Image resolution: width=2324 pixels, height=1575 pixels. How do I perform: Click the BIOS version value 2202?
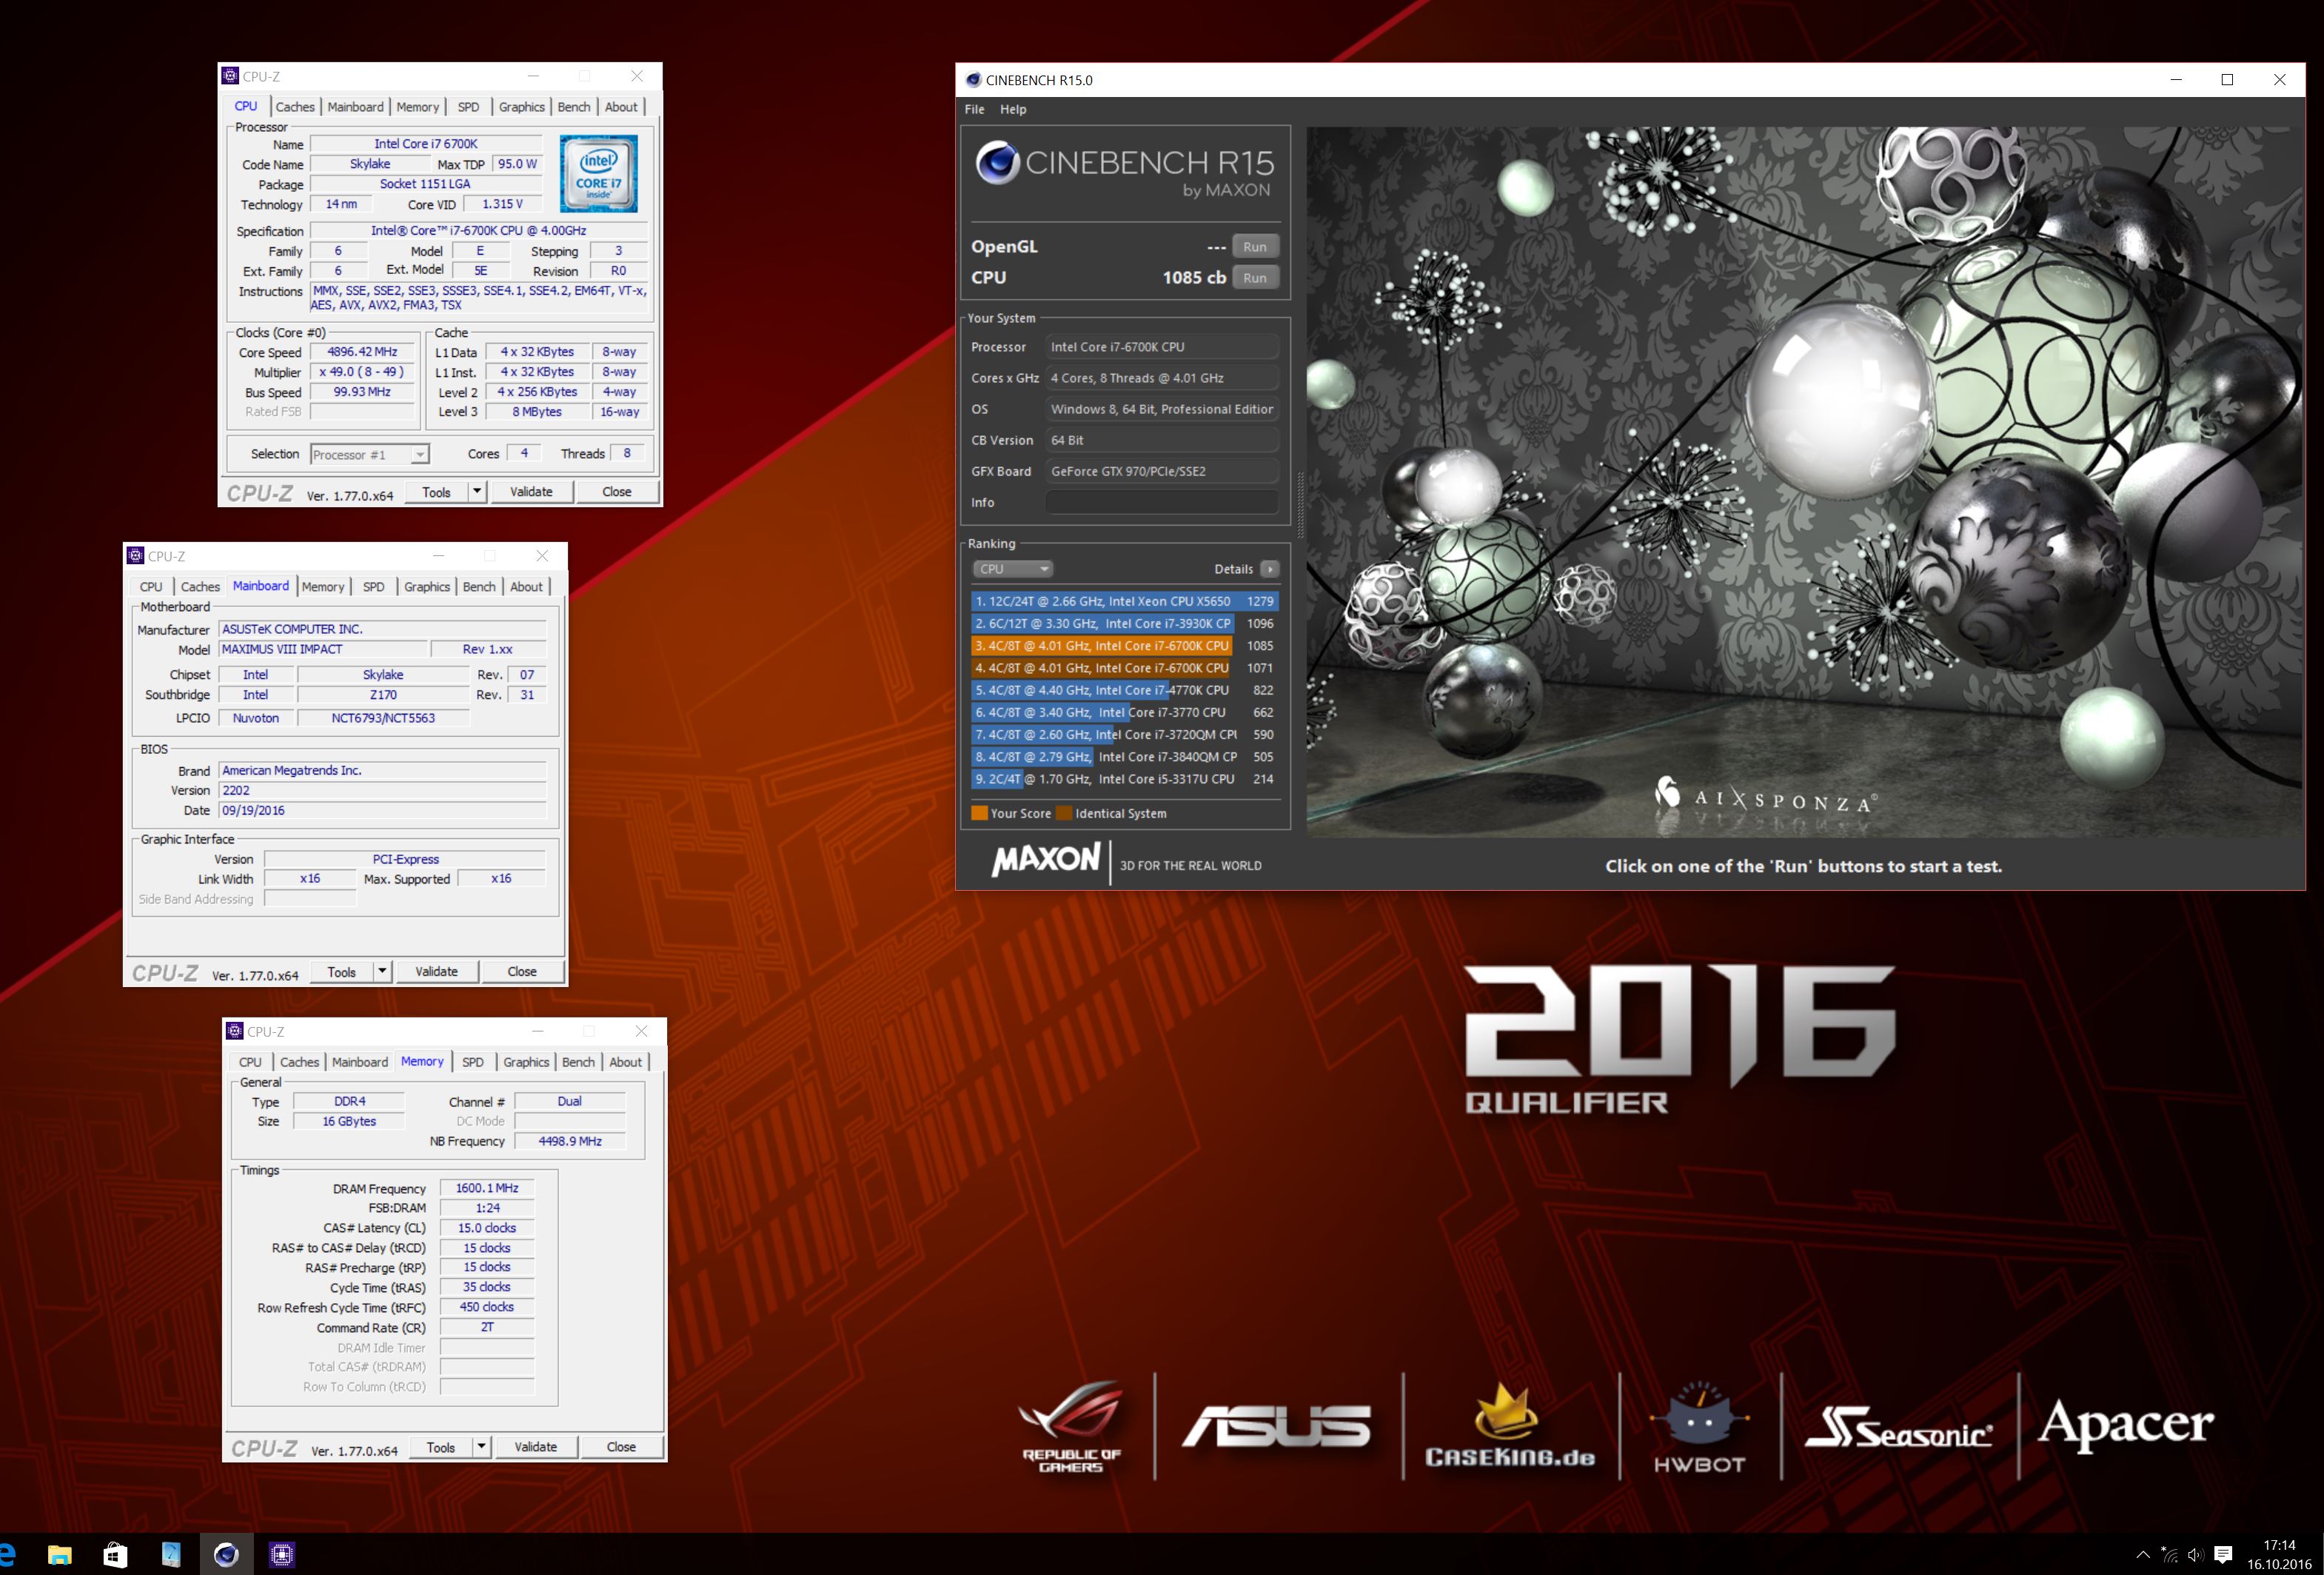pyautogui.click(x=383, y=790)
